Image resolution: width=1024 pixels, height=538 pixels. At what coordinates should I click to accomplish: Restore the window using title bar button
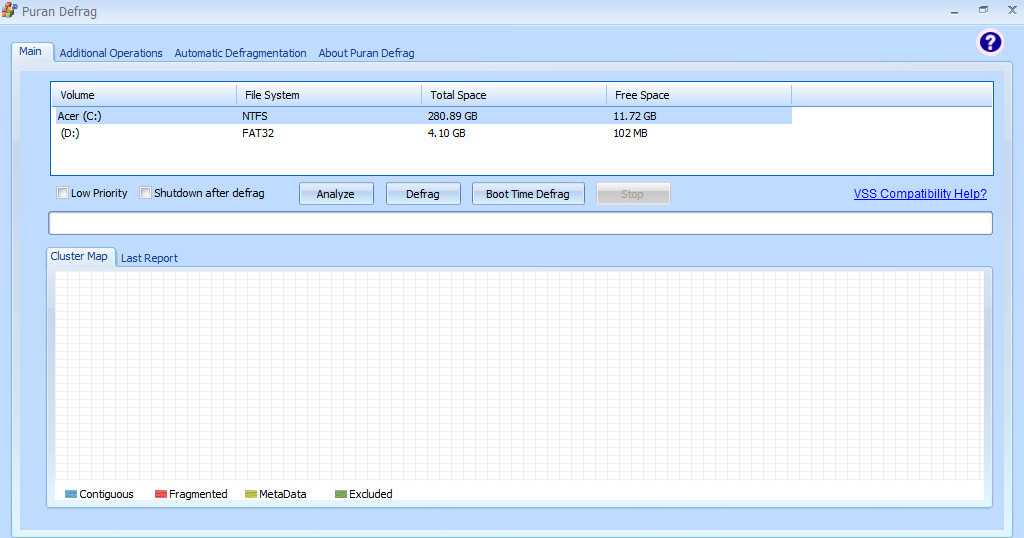pyautogui.click(x=983, y=9)
